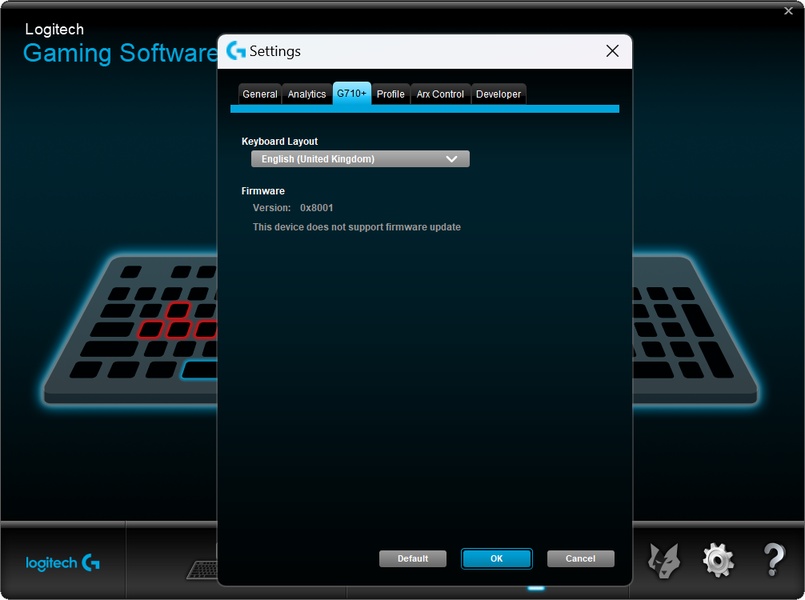
Task: Click the settings gear icon in bottom bar
Action: (x=718, y=561)
